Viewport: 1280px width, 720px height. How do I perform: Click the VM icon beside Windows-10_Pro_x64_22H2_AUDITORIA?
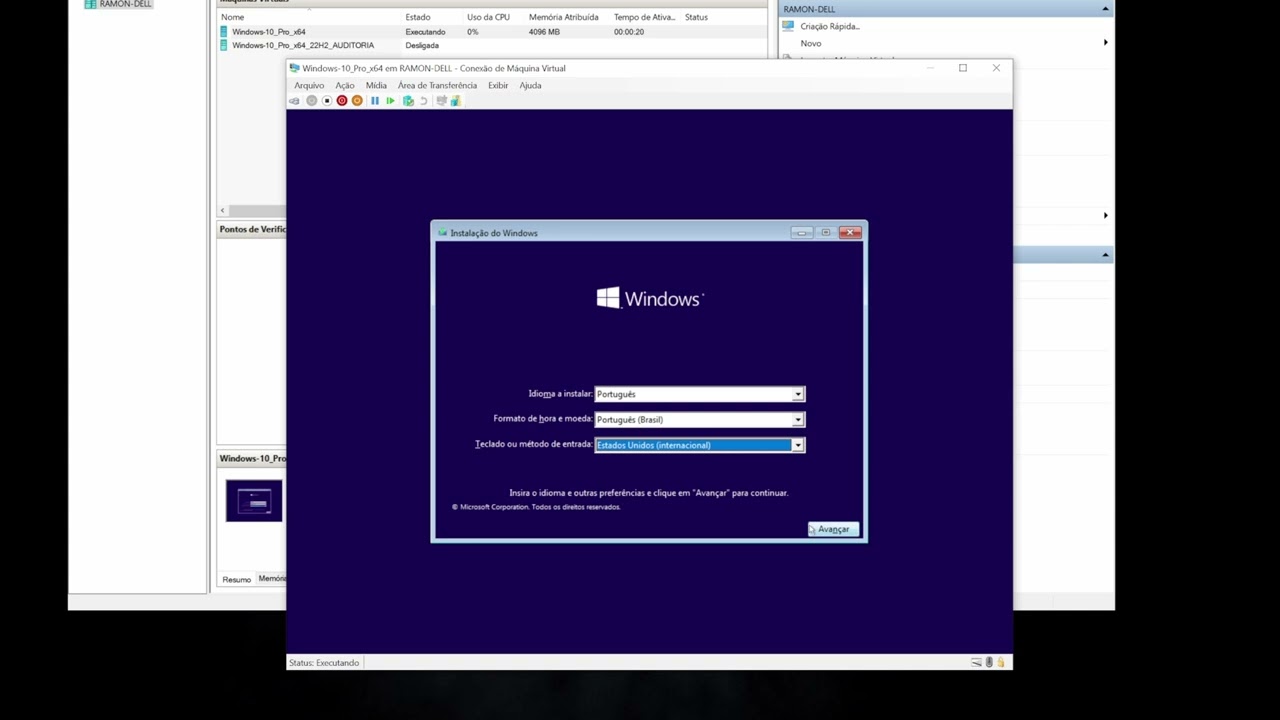pyautogui.click(x=224, y=45)
